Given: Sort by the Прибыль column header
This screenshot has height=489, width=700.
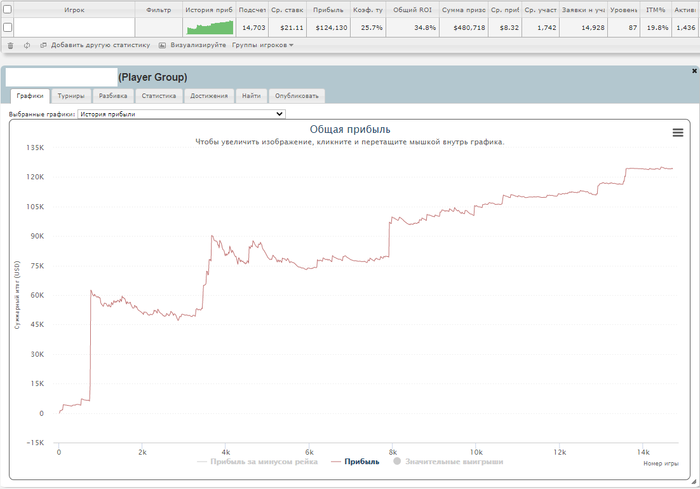Looking at the screenshot, I should (328, 9).
